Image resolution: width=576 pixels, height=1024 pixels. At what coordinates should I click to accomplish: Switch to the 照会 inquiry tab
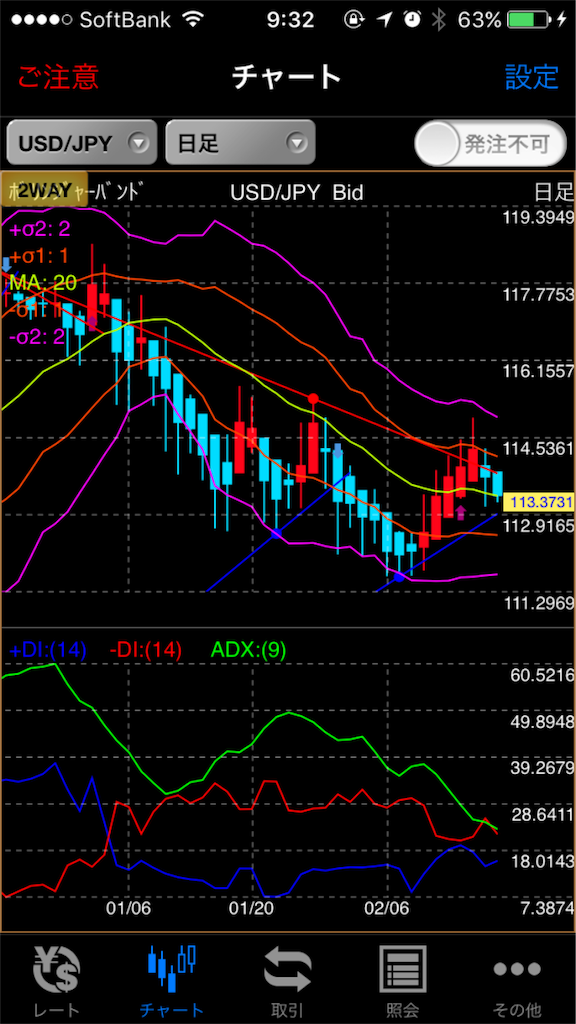(403, 980)
